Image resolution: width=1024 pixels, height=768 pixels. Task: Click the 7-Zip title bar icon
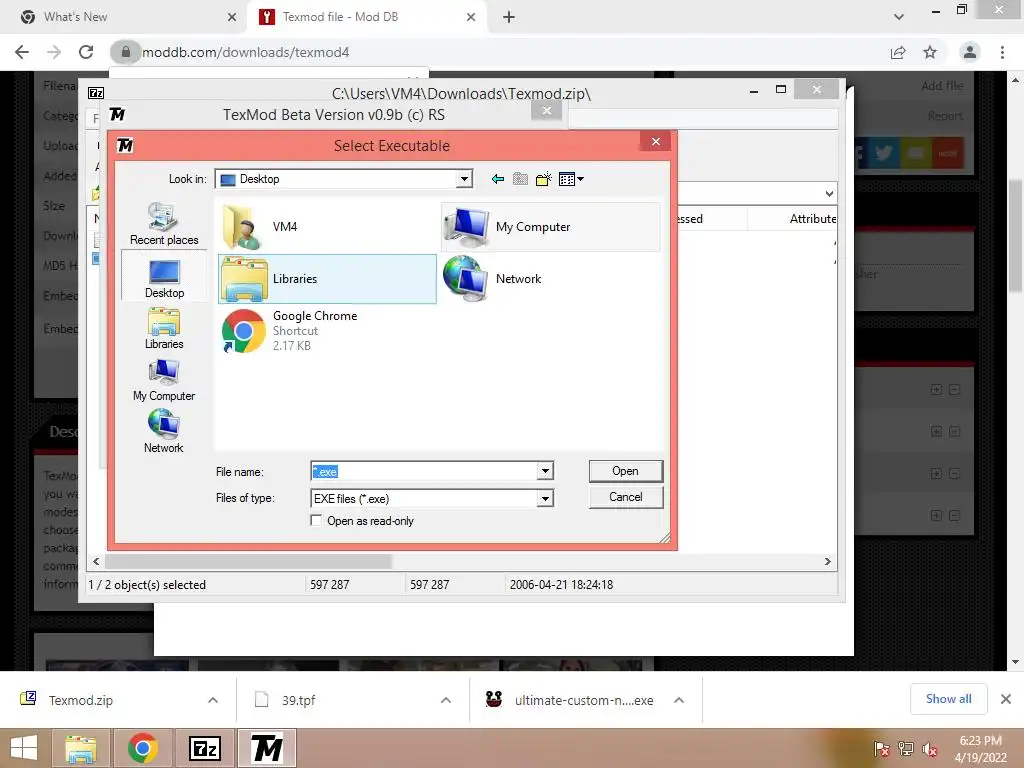pyautogui.click(x=96, y=93)
